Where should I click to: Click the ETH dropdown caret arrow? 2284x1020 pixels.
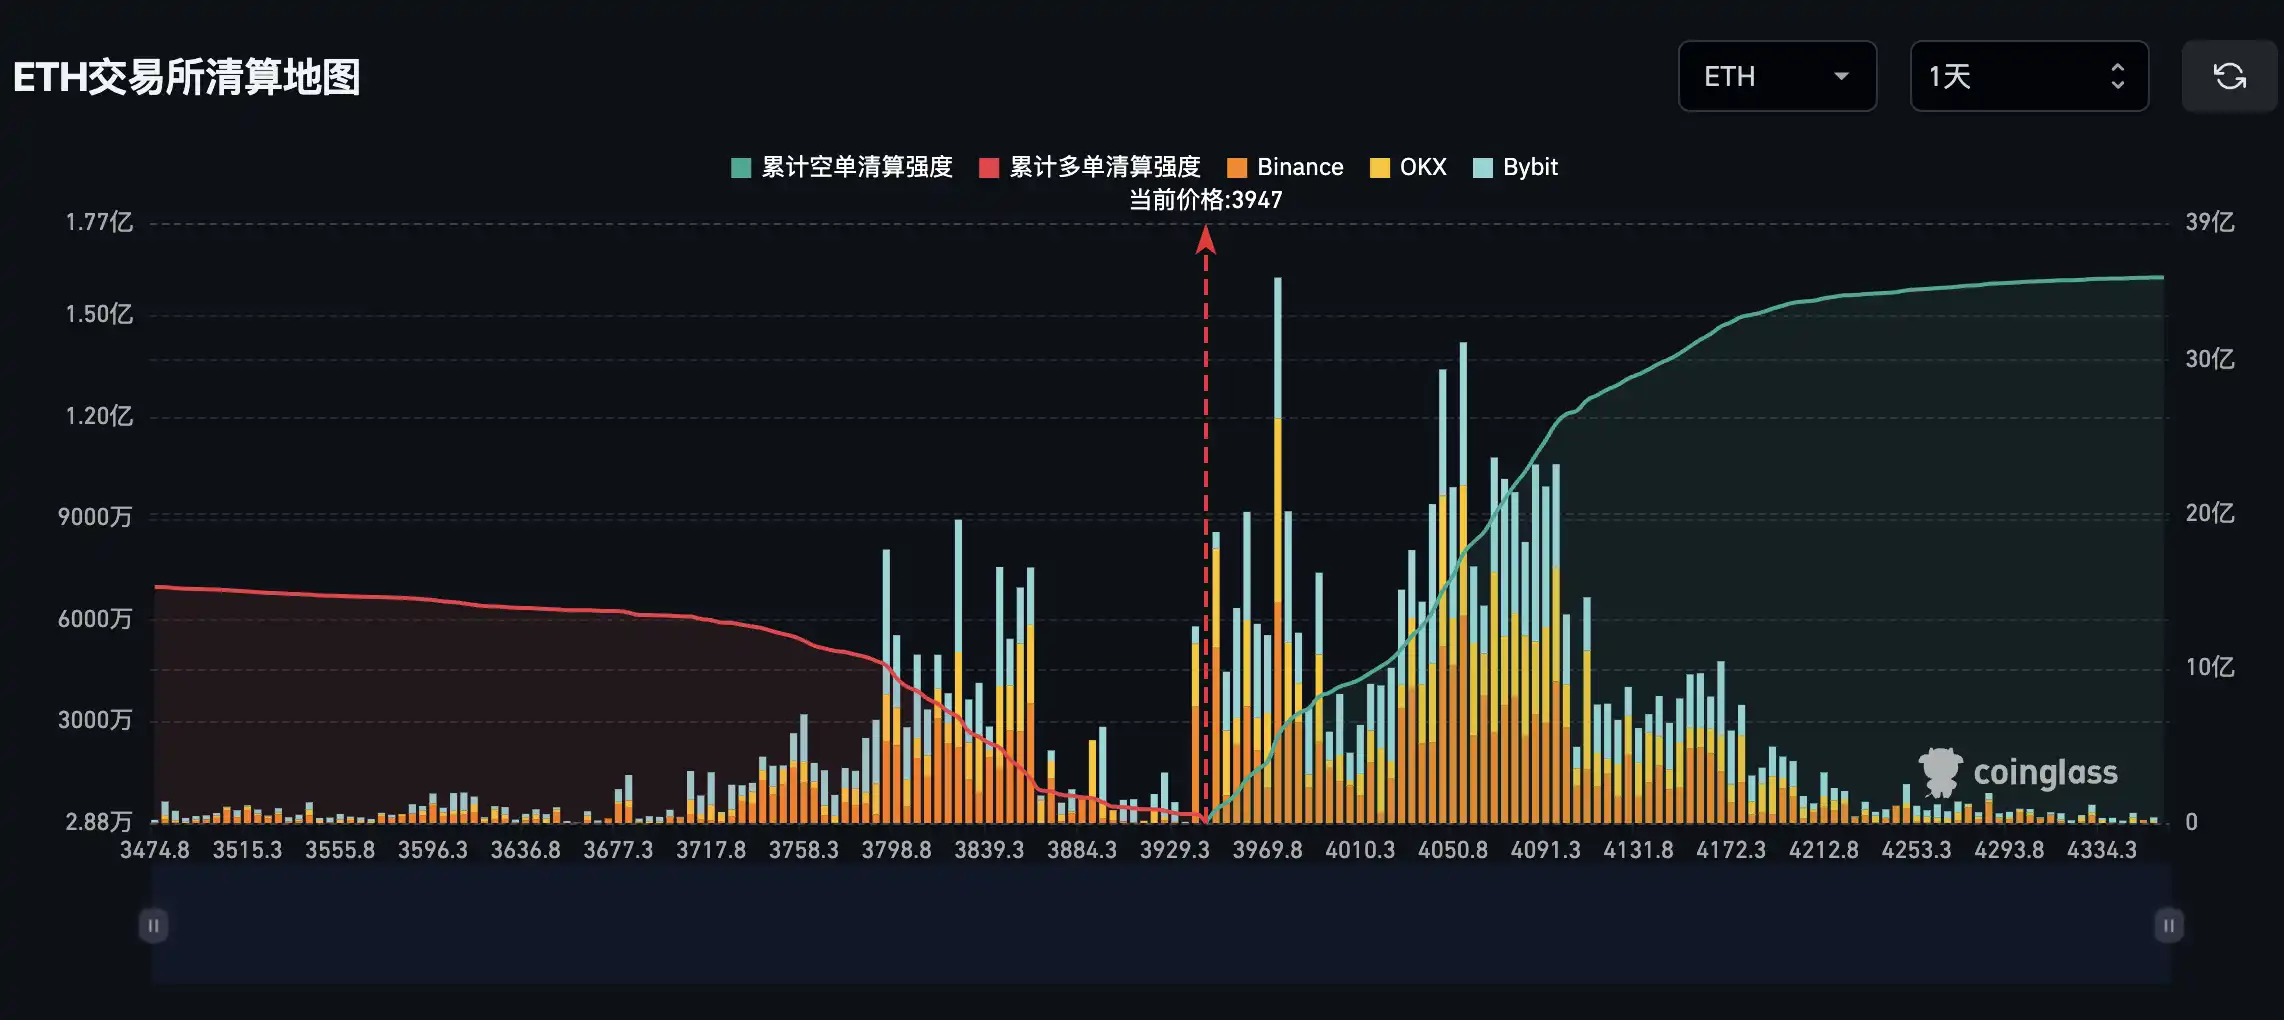(1841, 76)
